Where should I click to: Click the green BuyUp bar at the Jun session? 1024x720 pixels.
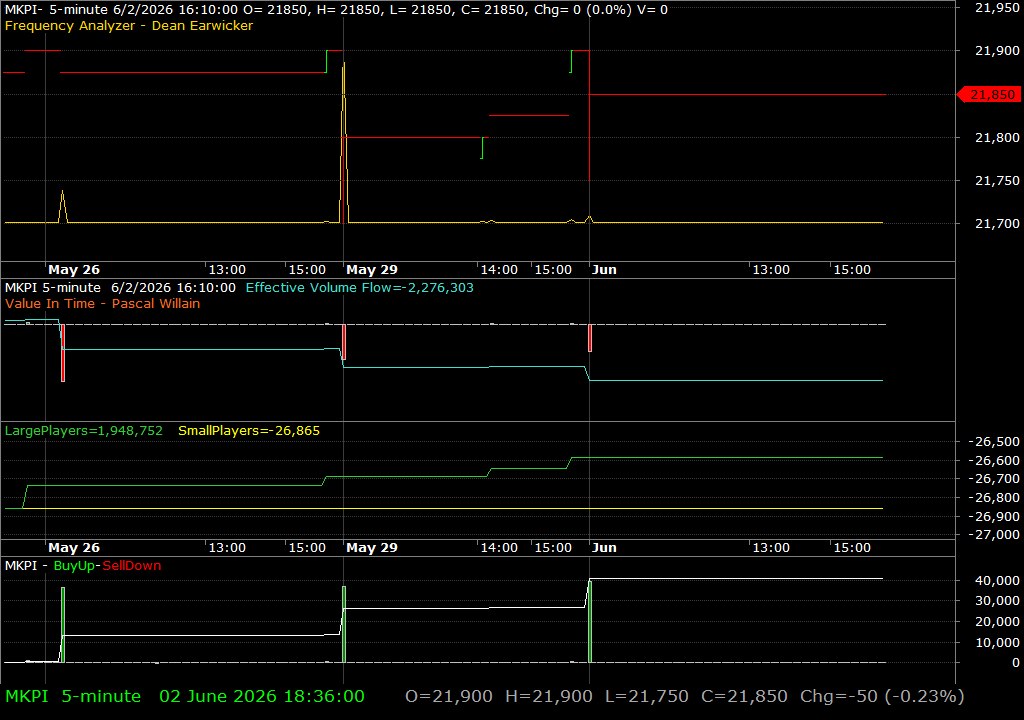[x=590, y=620]
